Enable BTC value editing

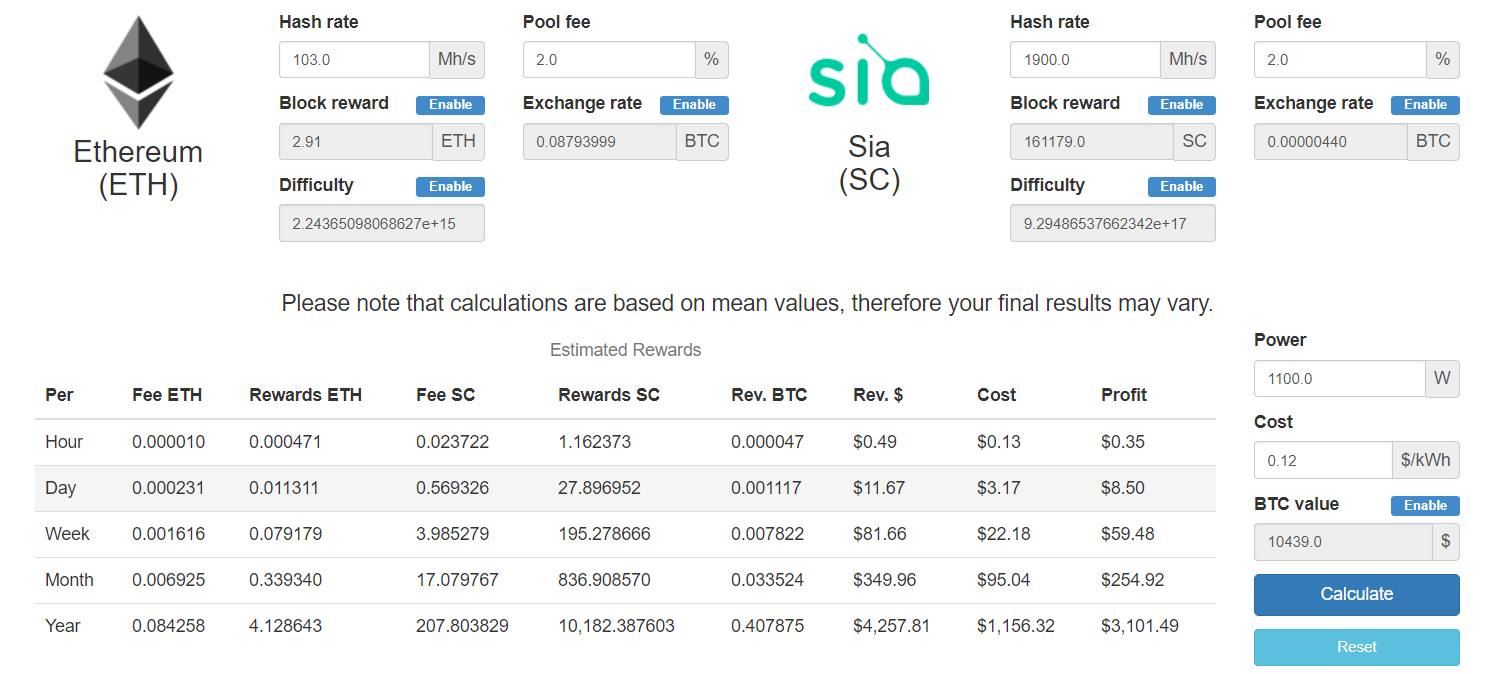click(1425, 506)
